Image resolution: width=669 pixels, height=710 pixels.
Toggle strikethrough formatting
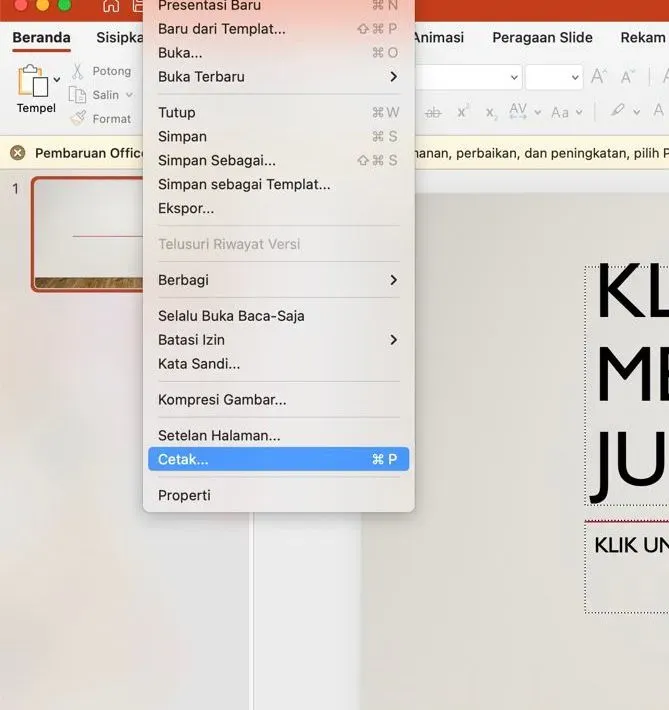[433, 112]
